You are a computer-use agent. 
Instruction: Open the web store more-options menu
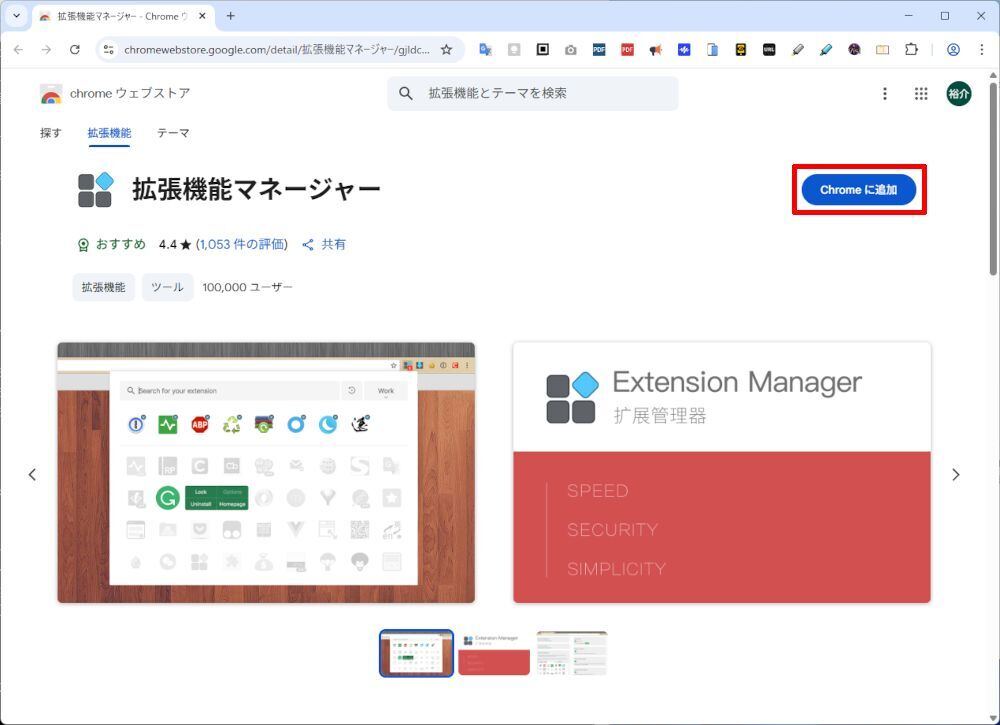[885, 94]
